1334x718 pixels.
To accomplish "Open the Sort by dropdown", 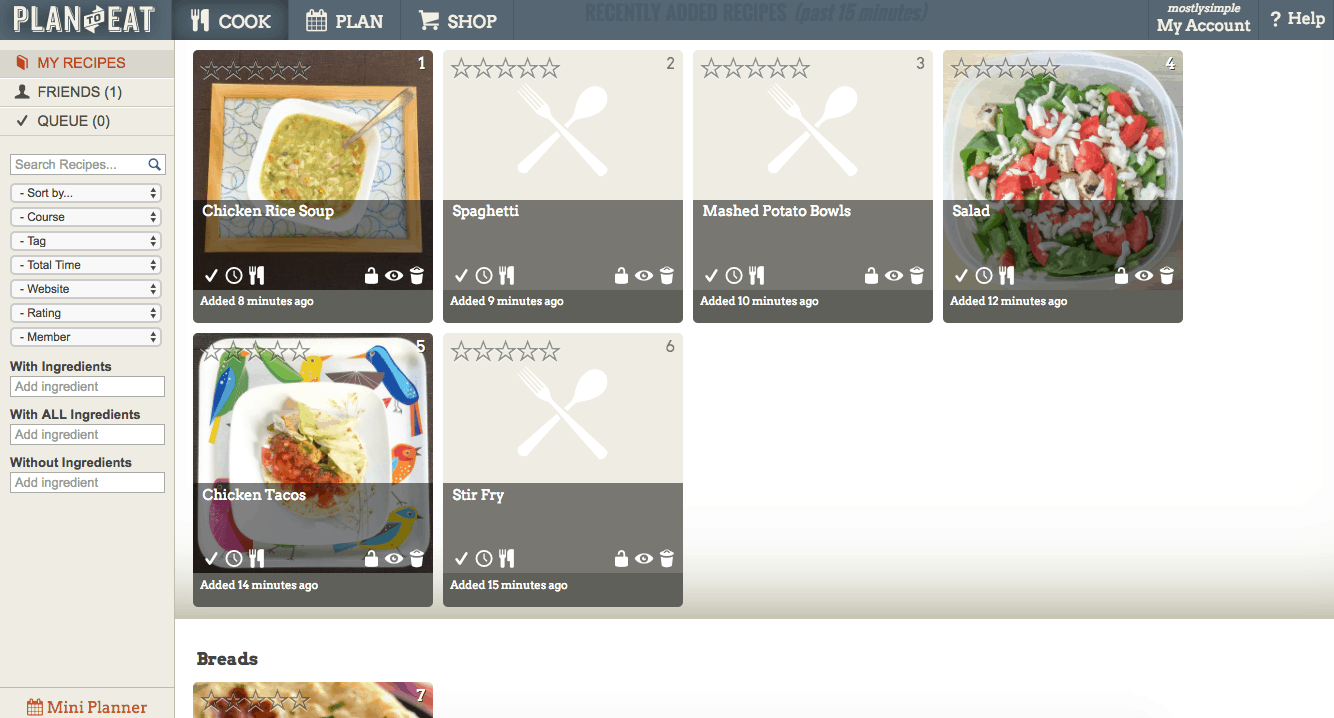I will pyautogui.click(x=87, y=193).
